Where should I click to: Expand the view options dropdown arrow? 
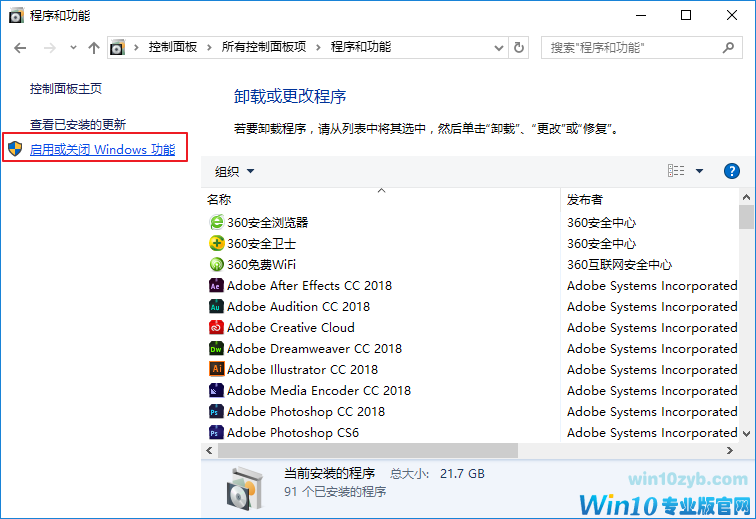point(700,171)
